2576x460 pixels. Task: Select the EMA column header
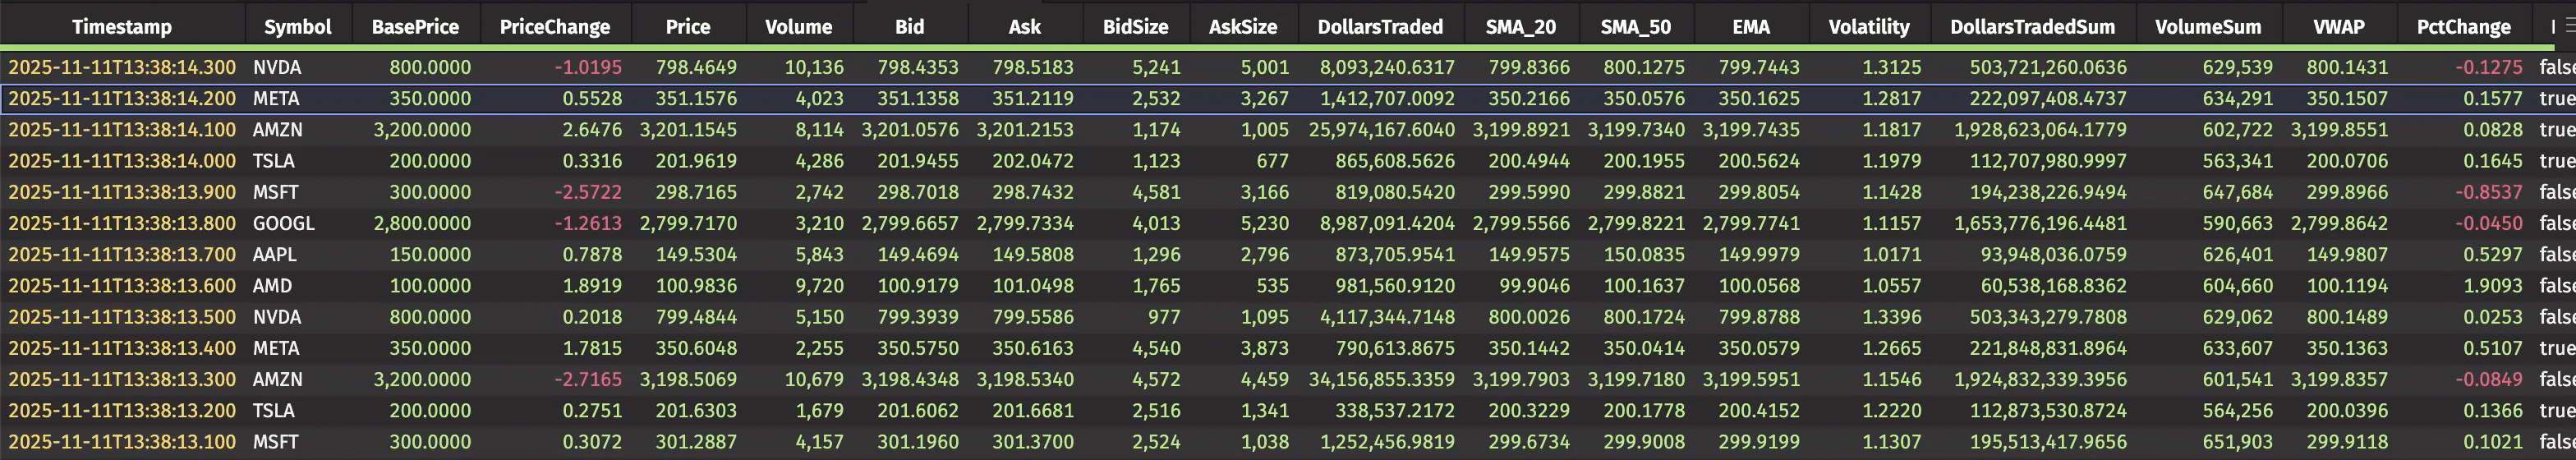click(x=1750, y=27)
